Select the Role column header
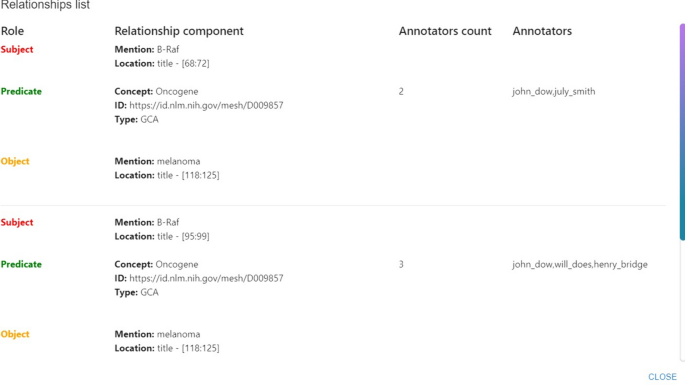Image resolution: width=685 pixels, height=385 pixels. pyautogui.click(x=12, y=31)
